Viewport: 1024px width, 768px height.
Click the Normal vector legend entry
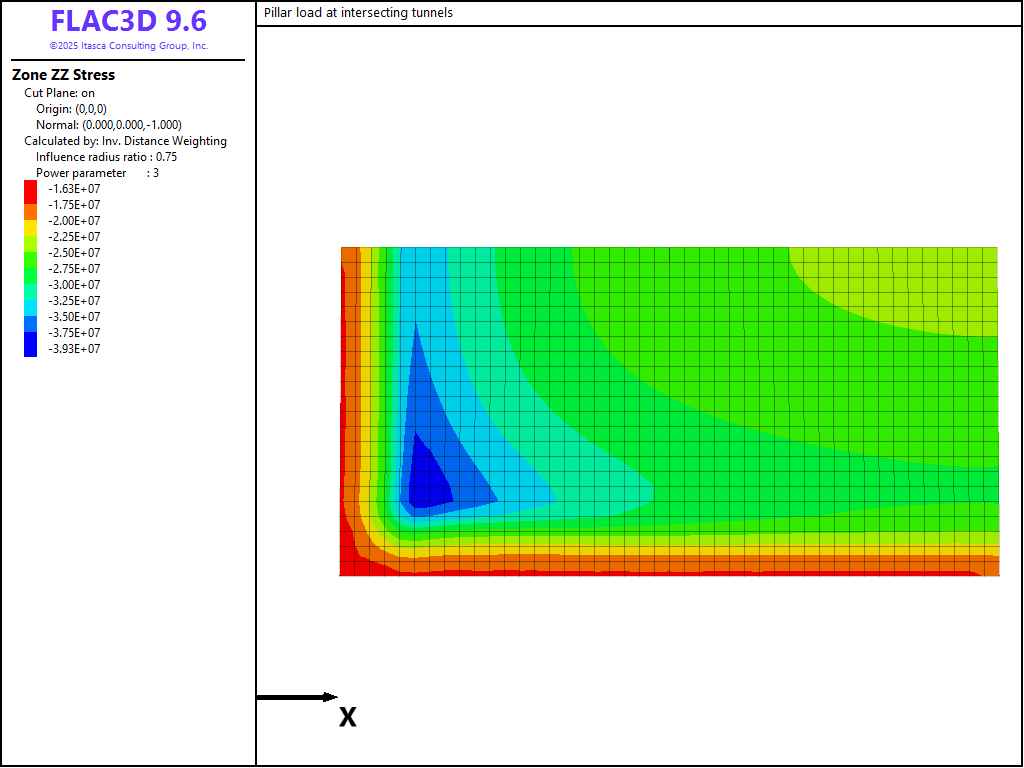(x=108, y=125)
